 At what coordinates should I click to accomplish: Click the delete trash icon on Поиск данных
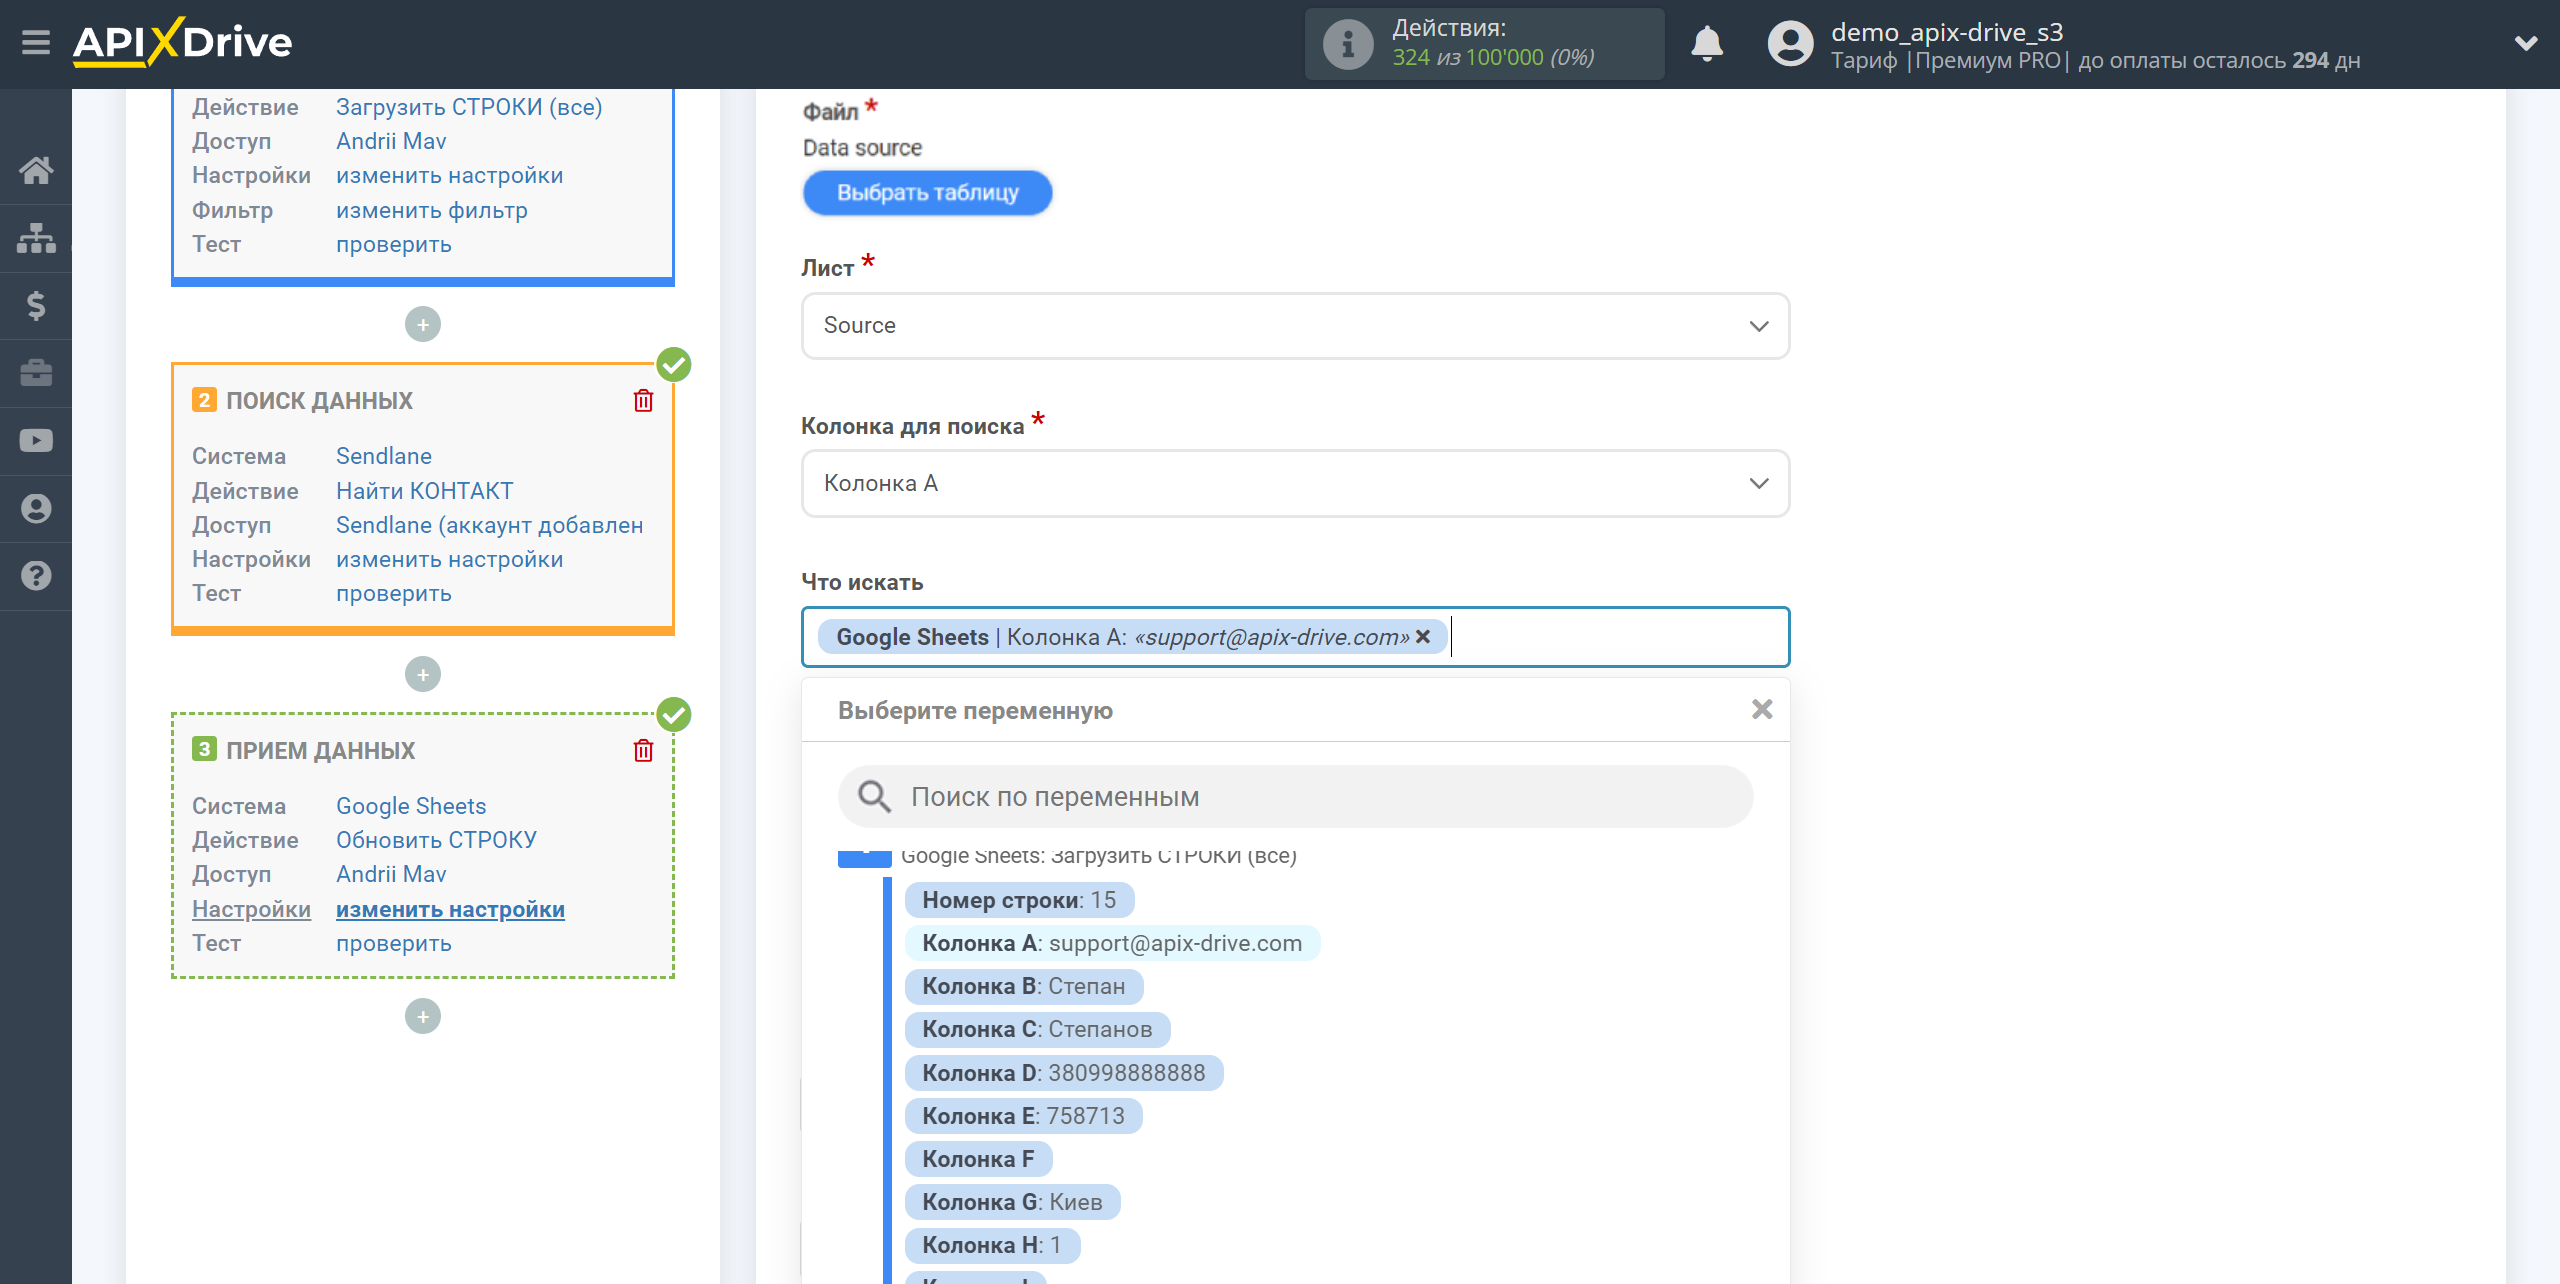[645, 400]
